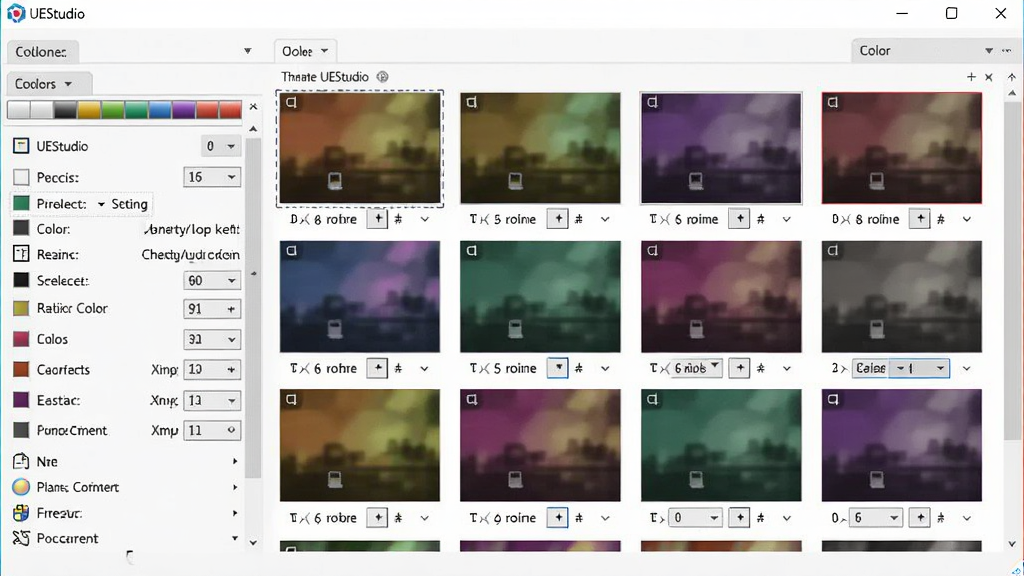Open the 6 nob dropdown under magenta thumbnail
This screenshot has height=576, width=1024.
(696, 368)
